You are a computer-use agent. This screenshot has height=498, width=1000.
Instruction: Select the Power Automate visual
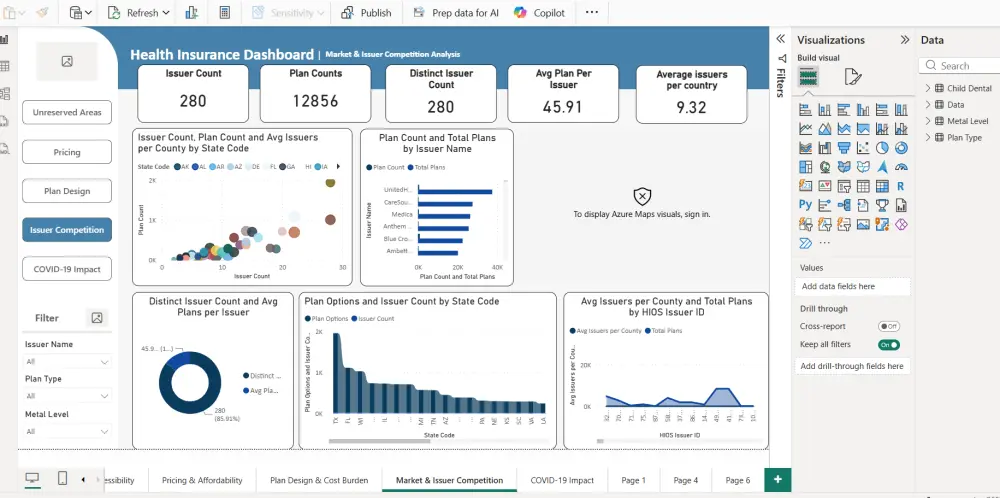click(805, 243)
